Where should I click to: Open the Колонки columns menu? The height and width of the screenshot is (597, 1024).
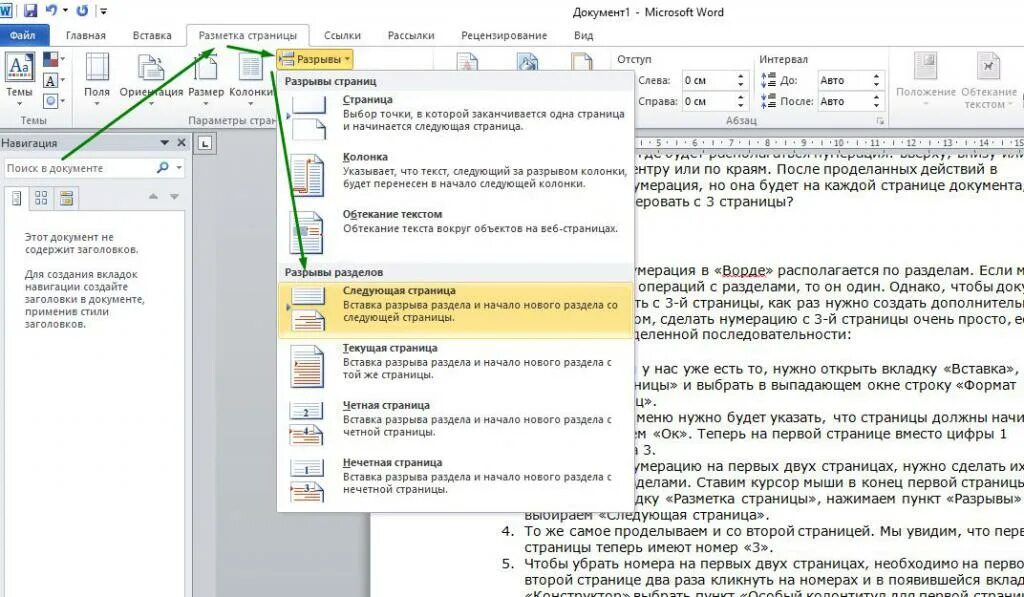click(x=251, y=80)
